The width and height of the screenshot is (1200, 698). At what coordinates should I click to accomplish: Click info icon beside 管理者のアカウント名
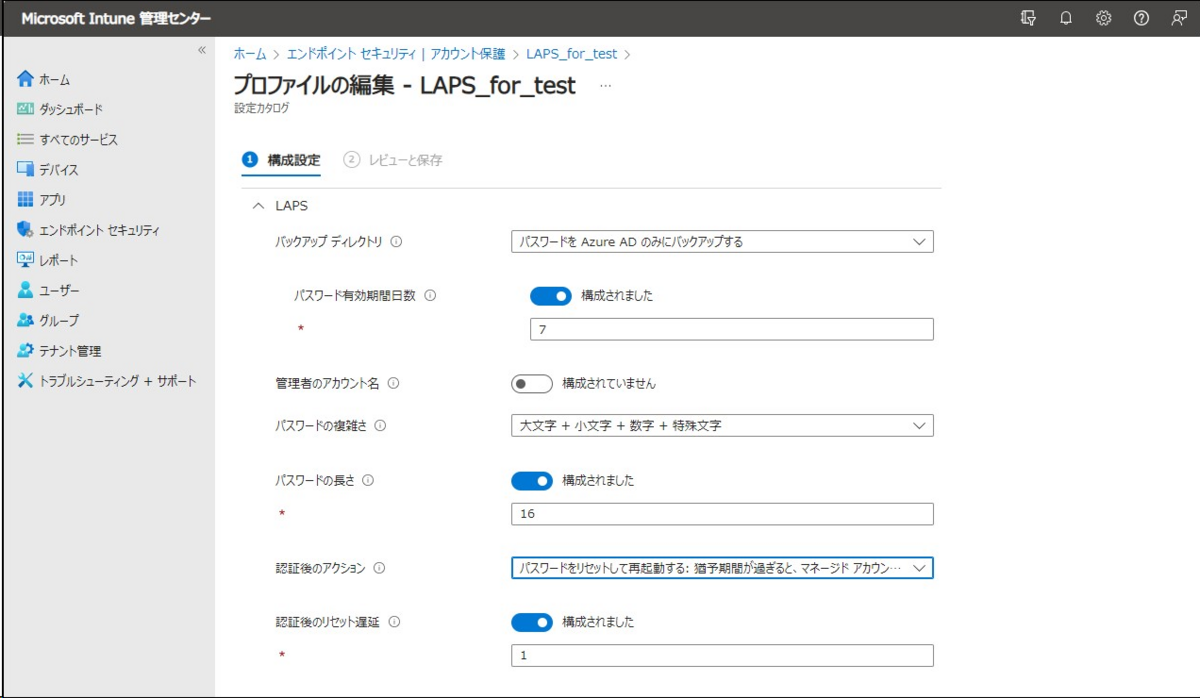(393, 383)
